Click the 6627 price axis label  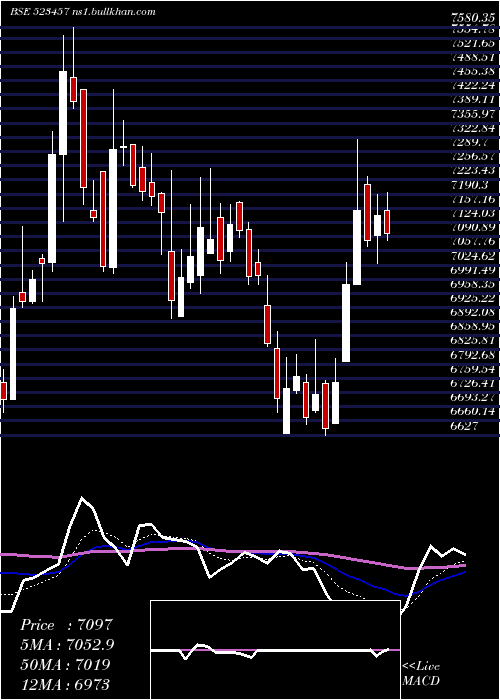pyautogui.click(x=464, y=426)
